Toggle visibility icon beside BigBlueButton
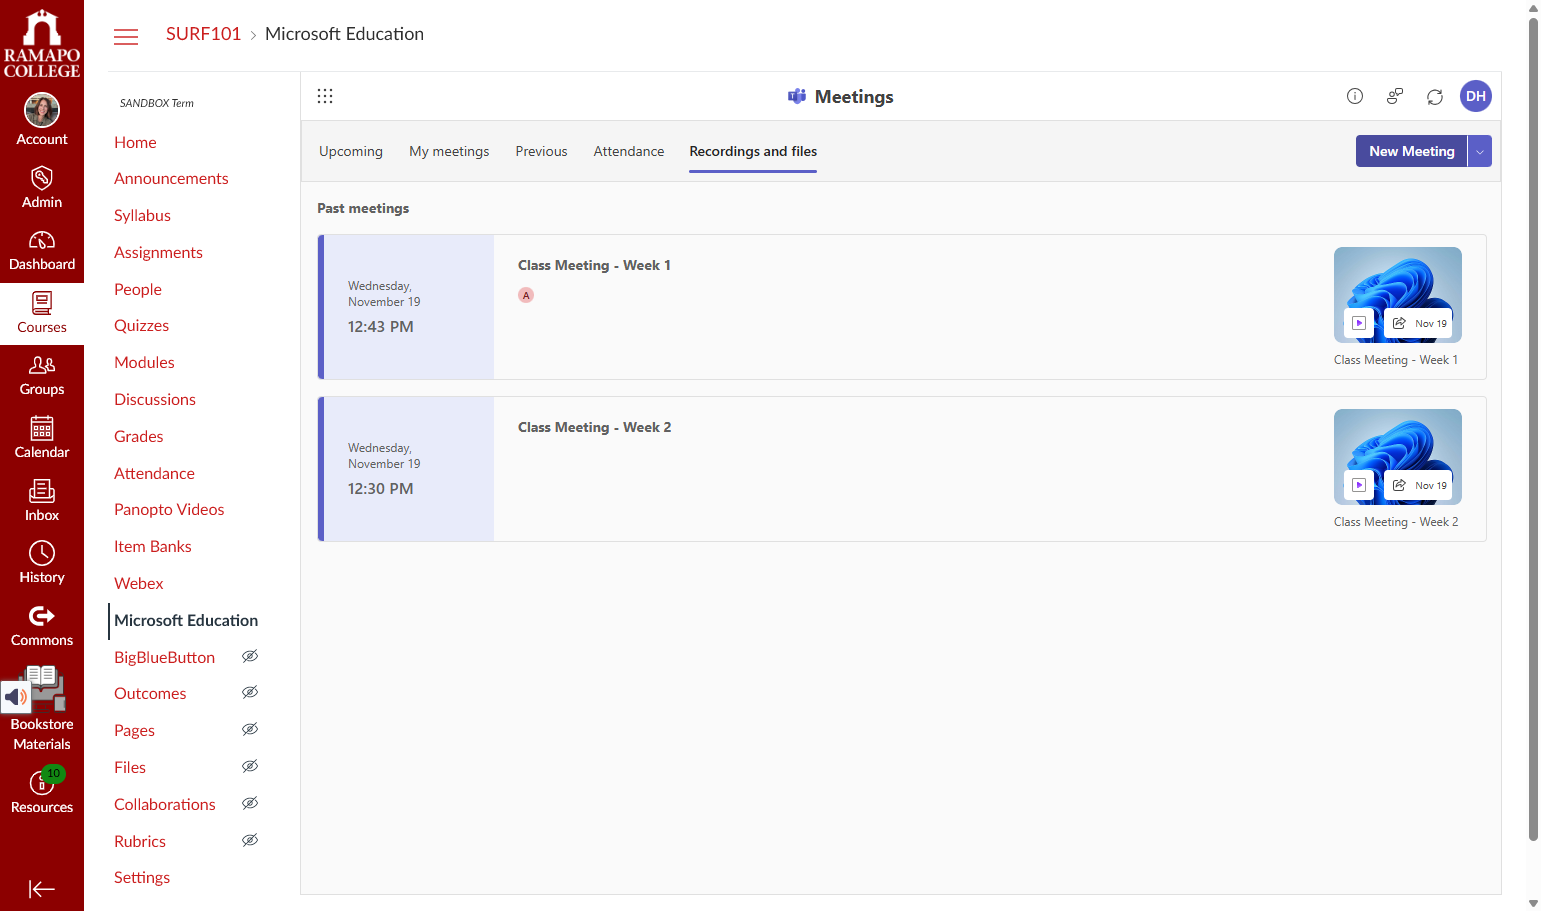 pyautogui.click(x=250, y=656)
